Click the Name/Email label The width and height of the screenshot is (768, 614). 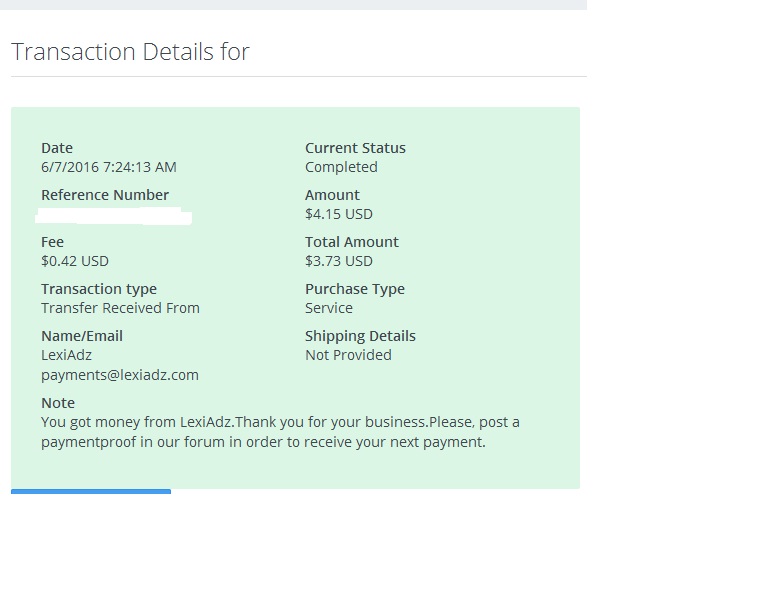[82, 336]
